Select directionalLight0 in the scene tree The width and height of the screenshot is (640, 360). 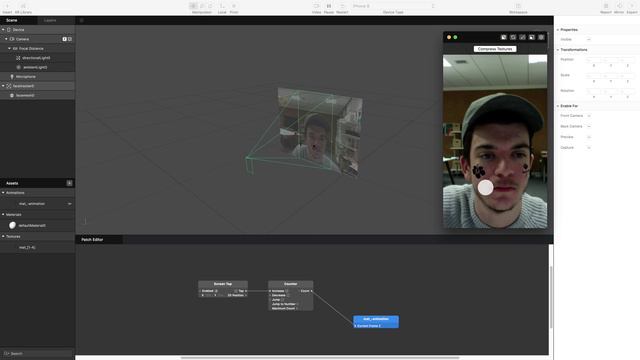37,58
